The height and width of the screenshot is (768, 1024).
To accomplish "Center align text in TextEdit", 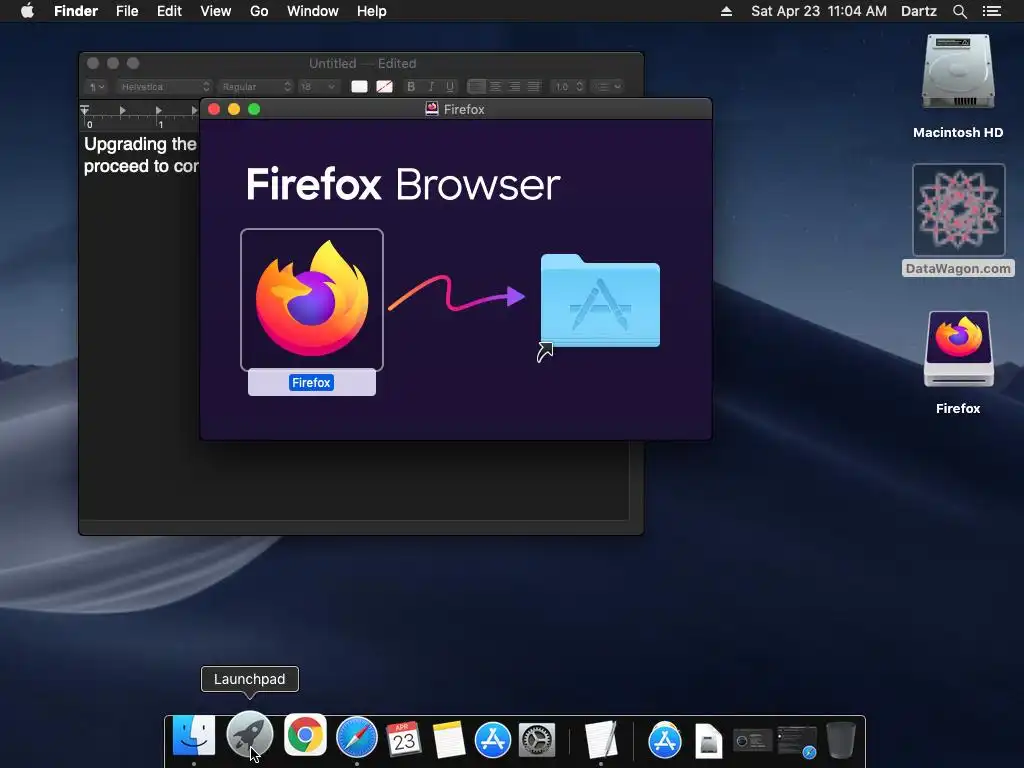I will (496, 86).
